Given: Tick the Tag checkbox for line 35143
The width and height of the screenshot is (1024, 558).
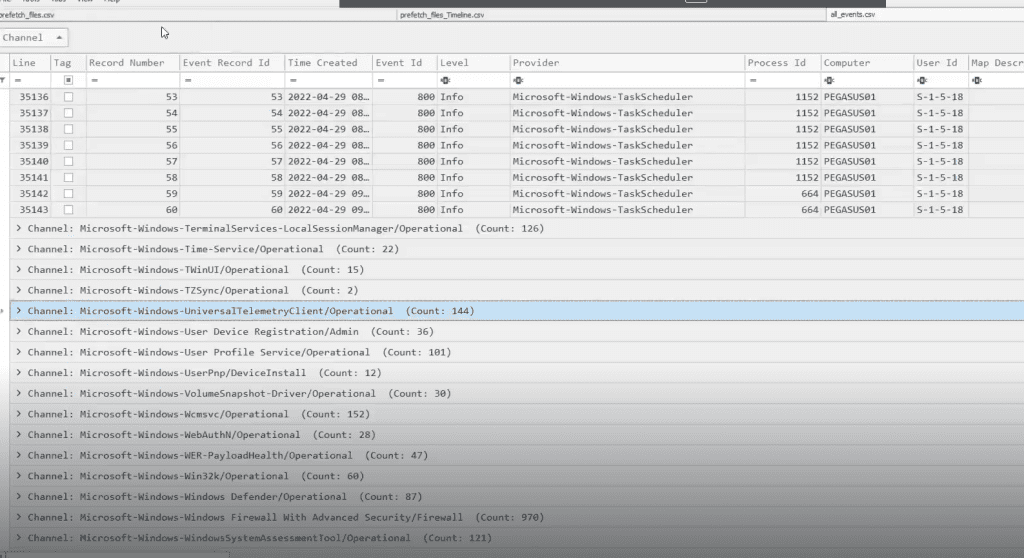Looking at the screenshot, I should [68, 210].
